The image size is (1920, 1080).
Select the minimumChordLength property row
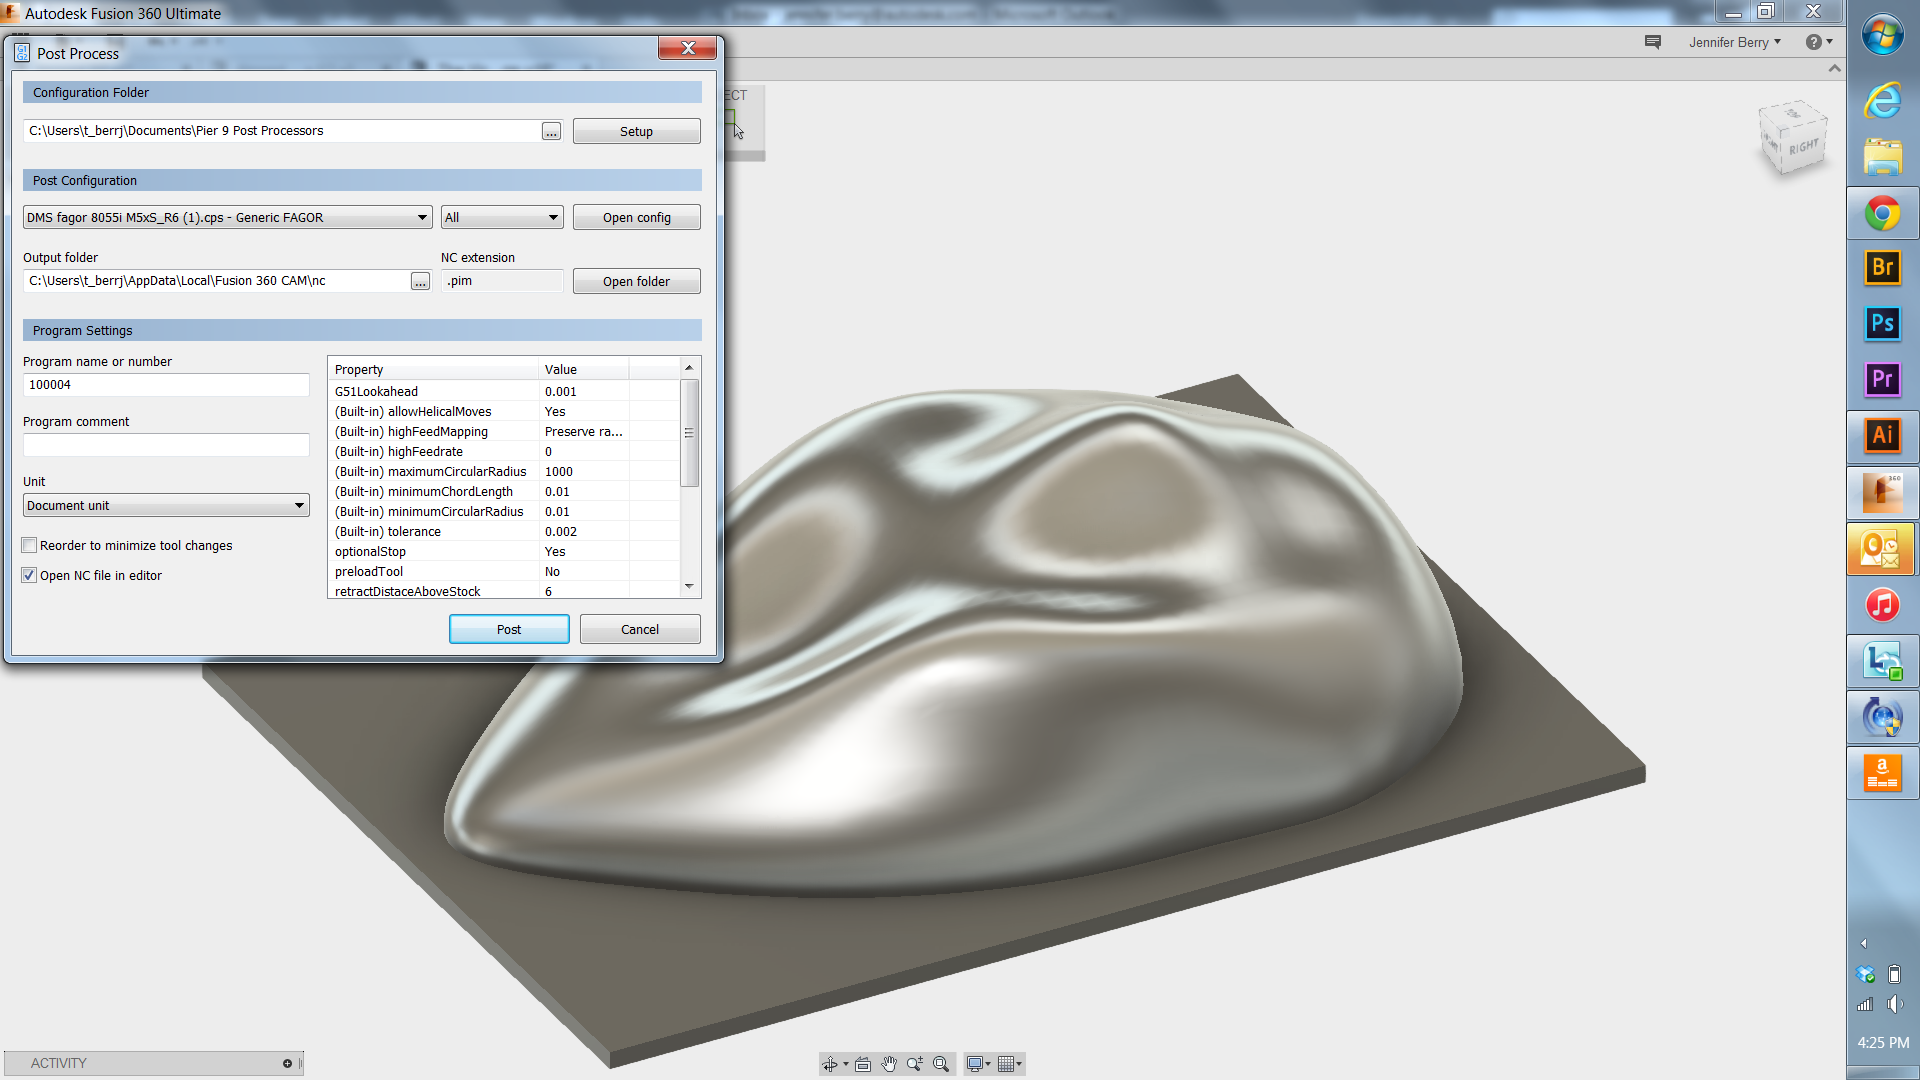[504, 492]
